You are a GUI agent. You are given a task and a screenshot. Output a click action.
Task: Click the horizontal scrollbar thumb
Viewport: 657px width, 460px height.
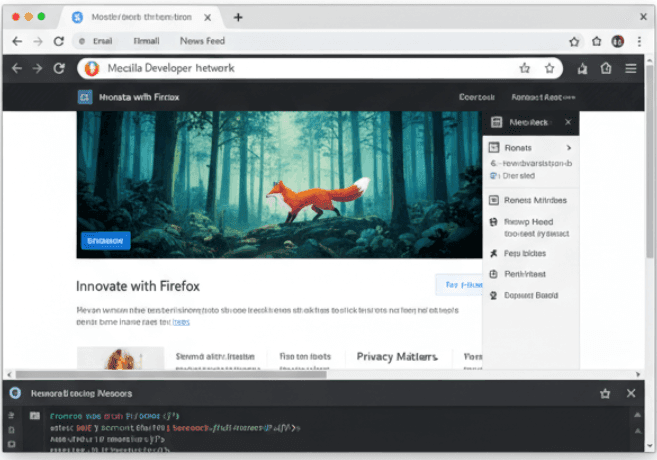coord(171,375)
